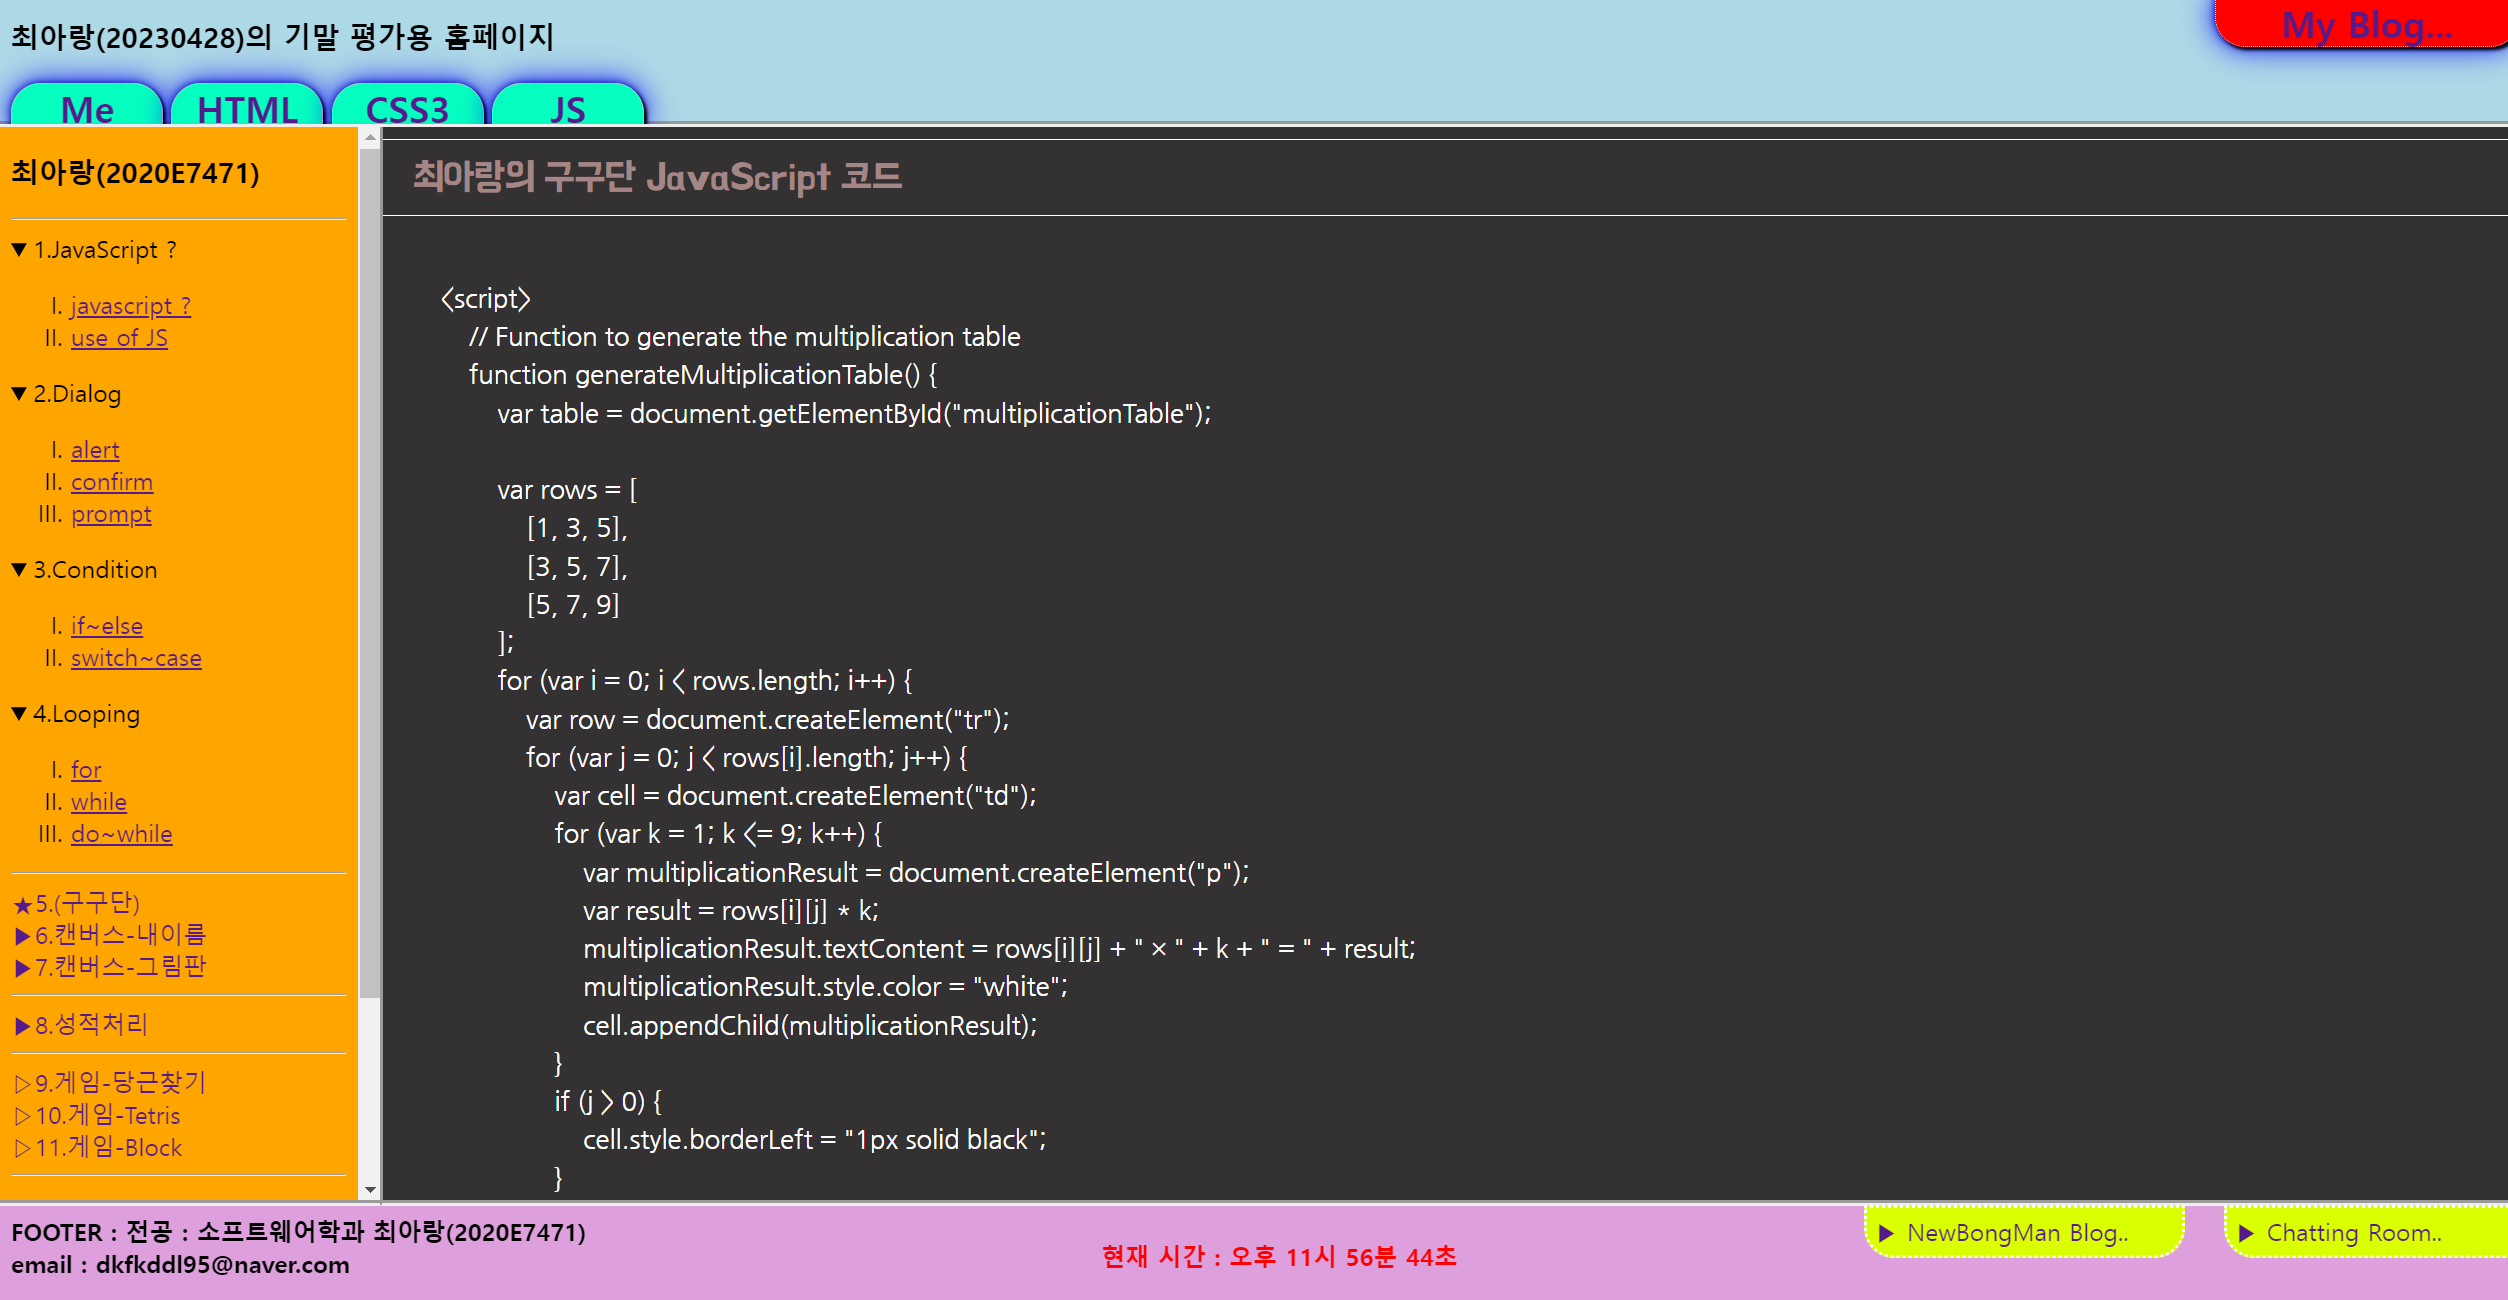Open 10.게임-Tetris item
The height and width of the screenshot is (1300, 2508).
click(99, 1116)
